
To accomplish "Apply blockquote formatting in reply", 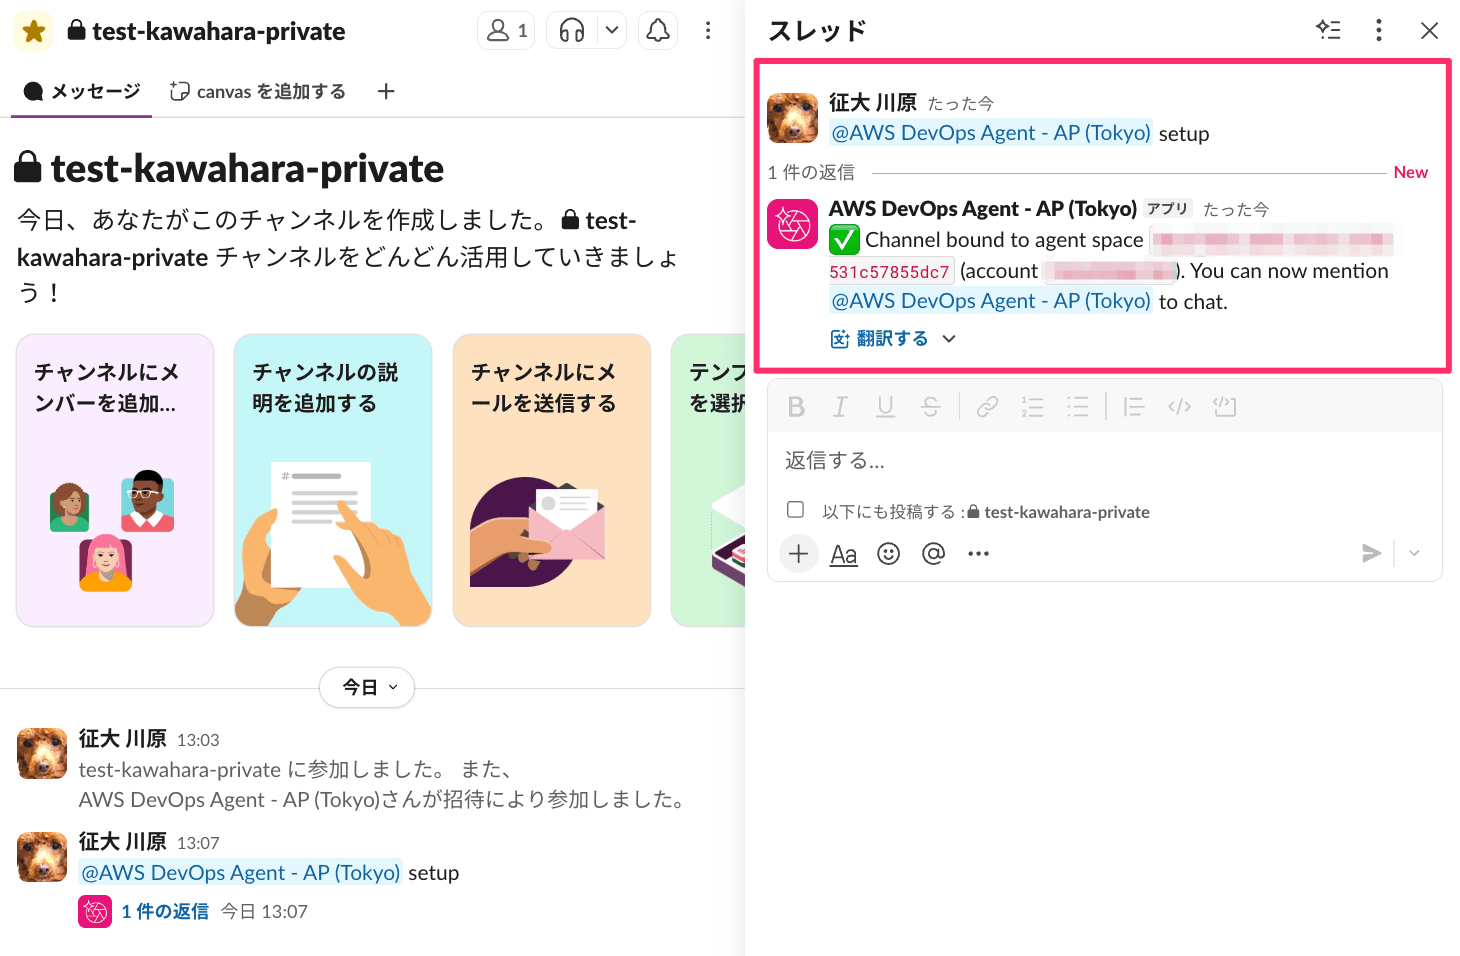I will [1133, 406].
